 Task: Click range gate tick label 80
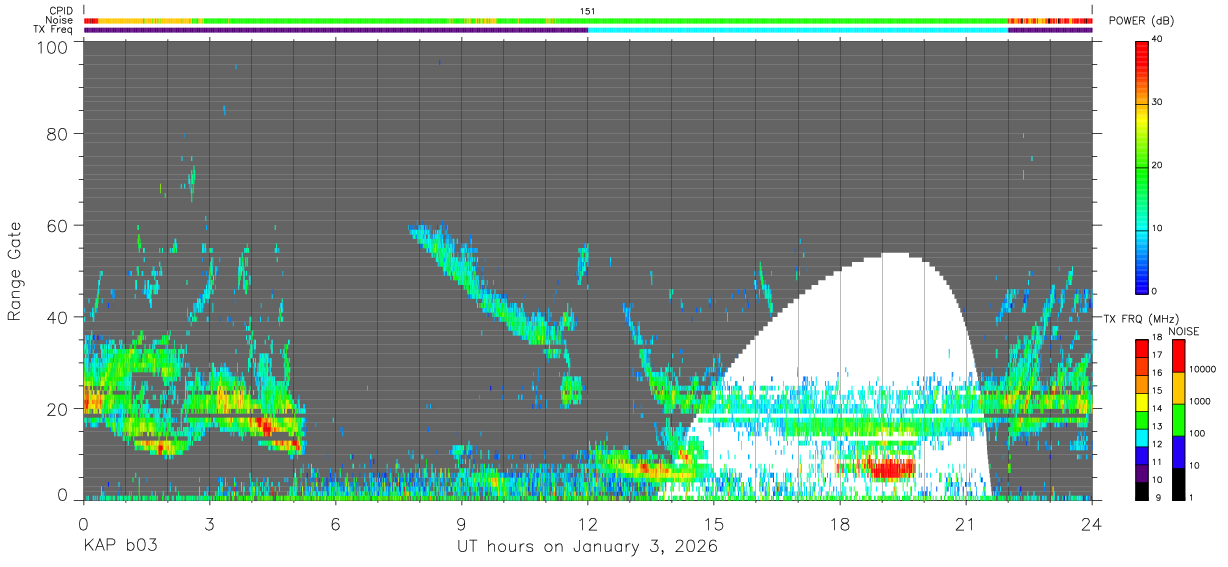click(56, 134)
